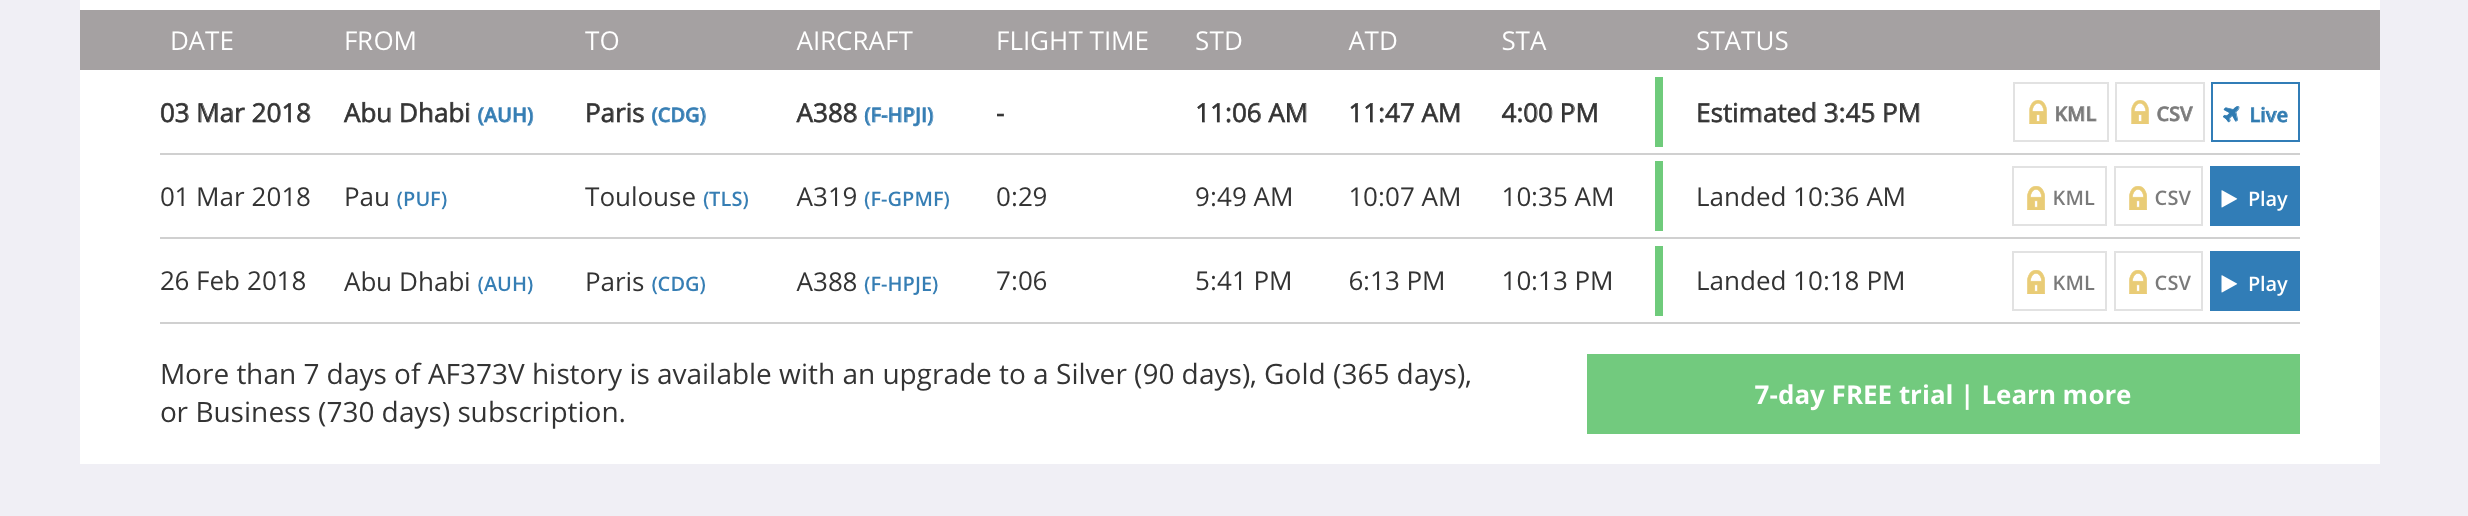Open CDG airport link in first row
The height and width of the screenshot is (516, 2468).
pyautogui.click(x=678, y=115)
